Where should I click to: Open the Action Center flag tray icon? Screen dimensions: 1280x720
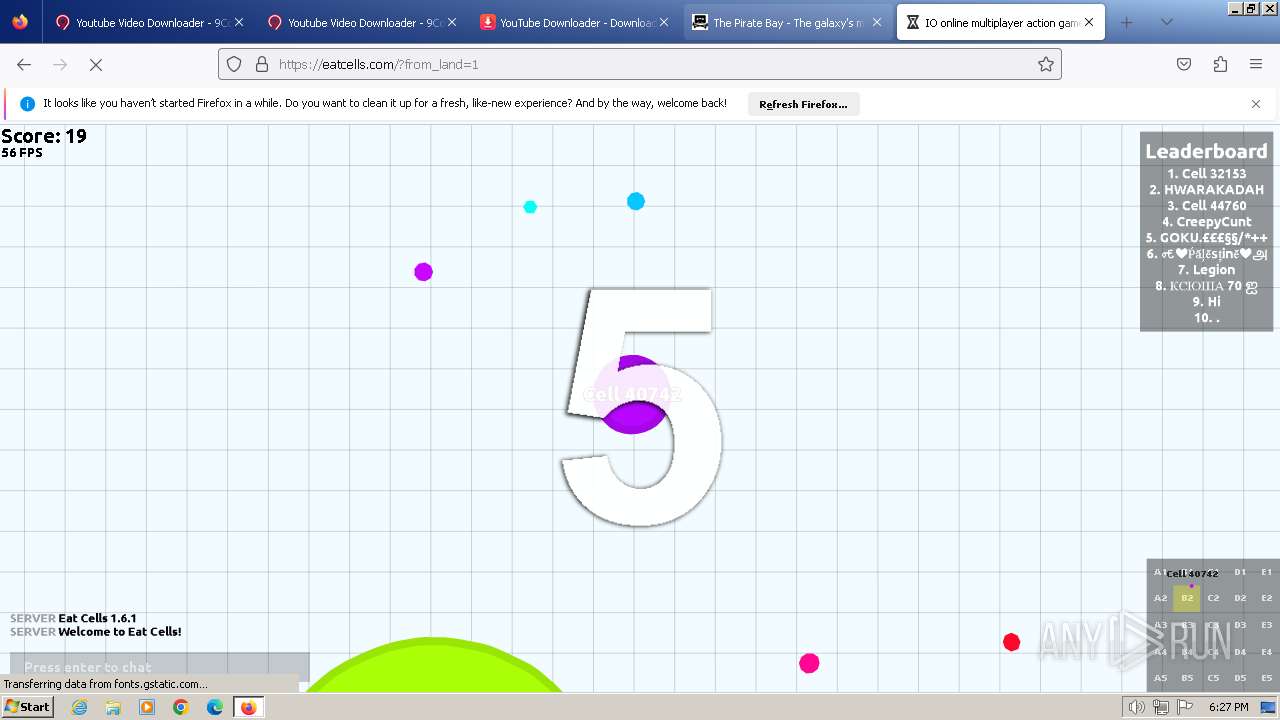pyautogui.click(x=1185, y=707)
